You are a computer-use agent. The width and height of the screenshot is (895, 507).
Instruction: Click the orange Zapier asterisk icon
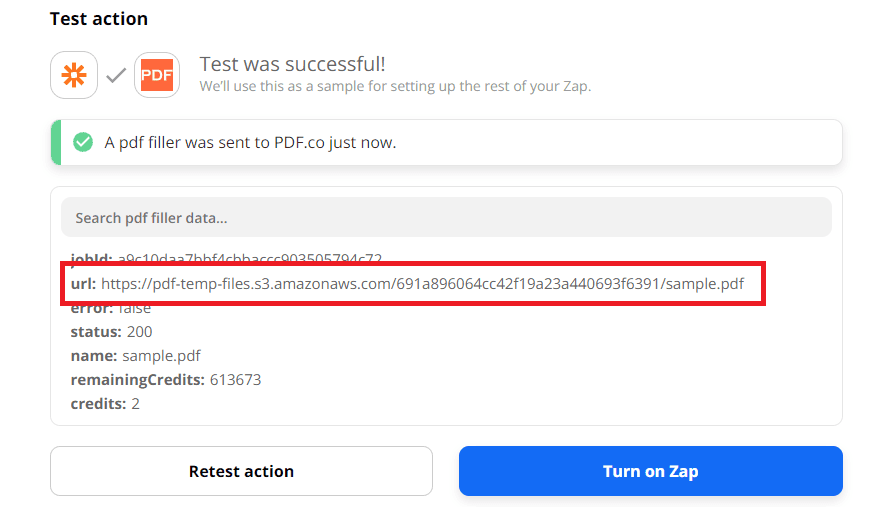coord(74,75)
